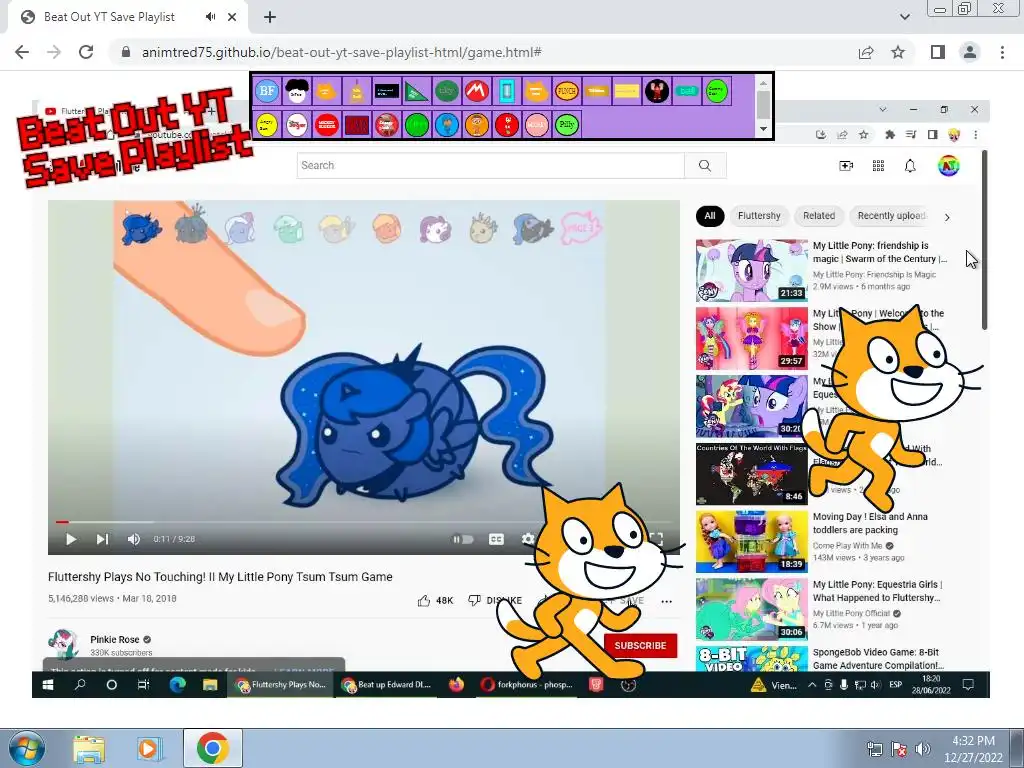Image resolution: width=1024 pixels, height=768 pixels.
Task: Select the white Burger circle icon
Action: 296,124
